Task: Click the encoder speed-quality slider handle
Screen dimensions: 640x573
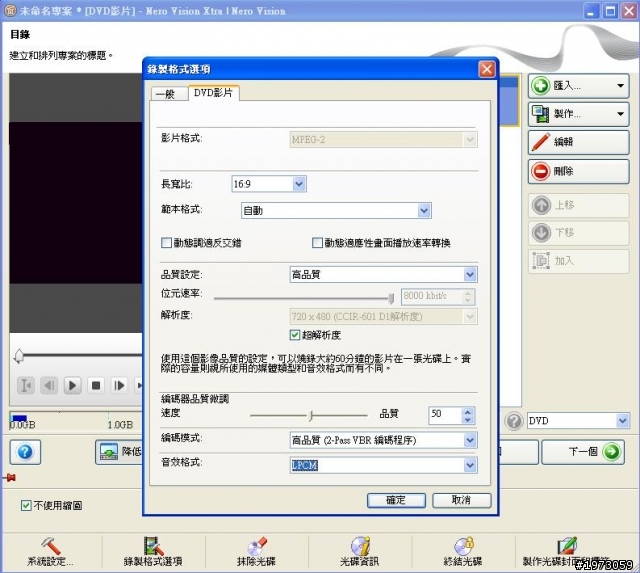Action: tap(311, 415)
